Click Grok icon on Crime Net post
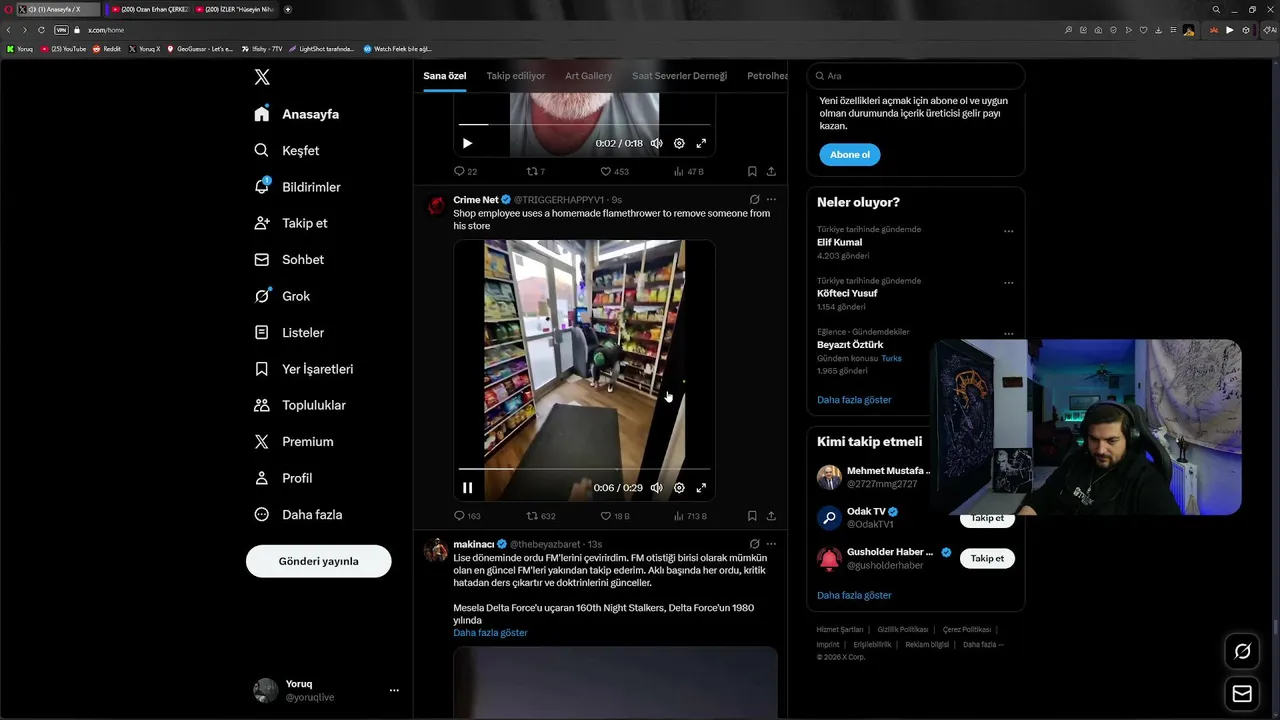 pos(754,199)
